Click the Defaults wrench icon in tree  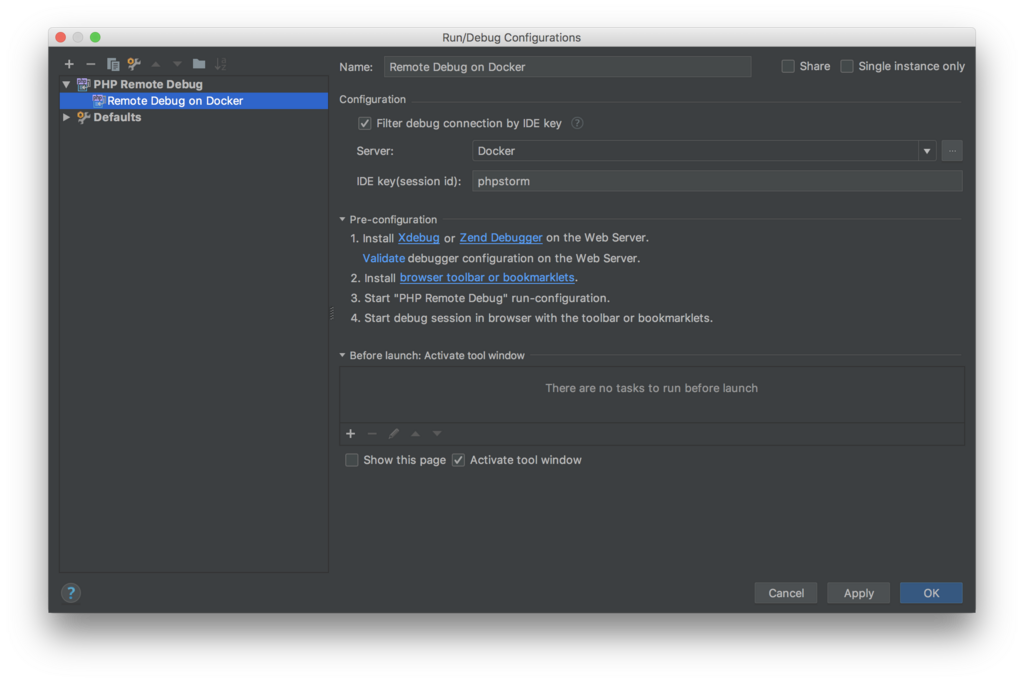pos(83,118)
